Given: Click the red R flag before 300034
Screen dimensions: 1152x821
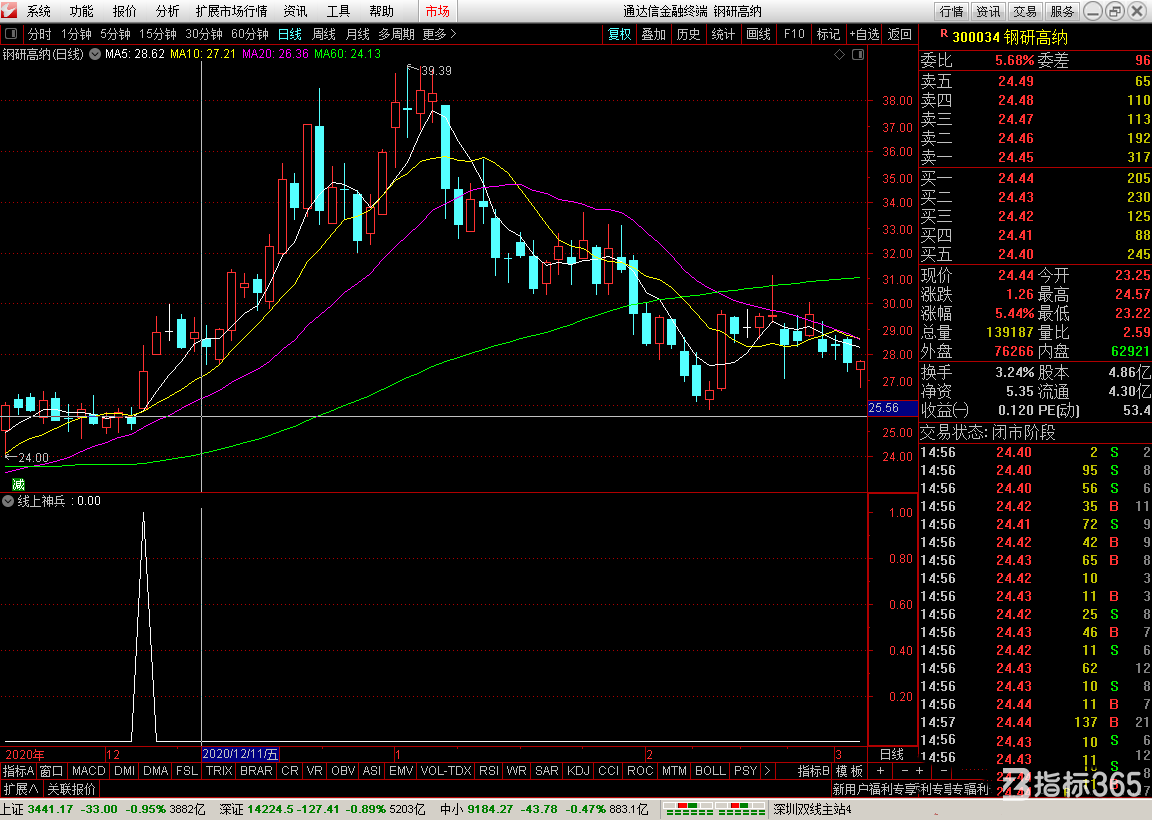Looking at the screenshot, I should (944, 34).
